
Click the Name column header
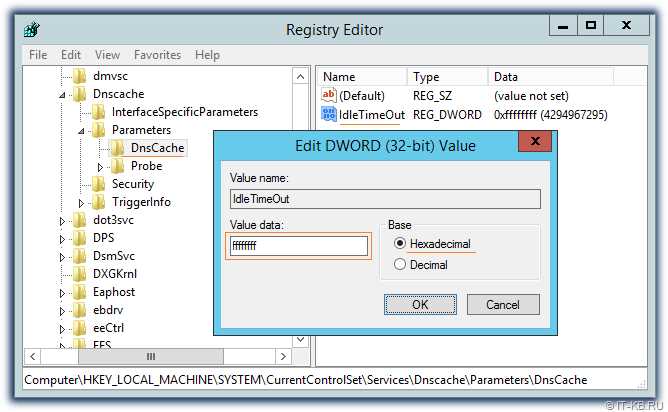click(x=363, y=77)
